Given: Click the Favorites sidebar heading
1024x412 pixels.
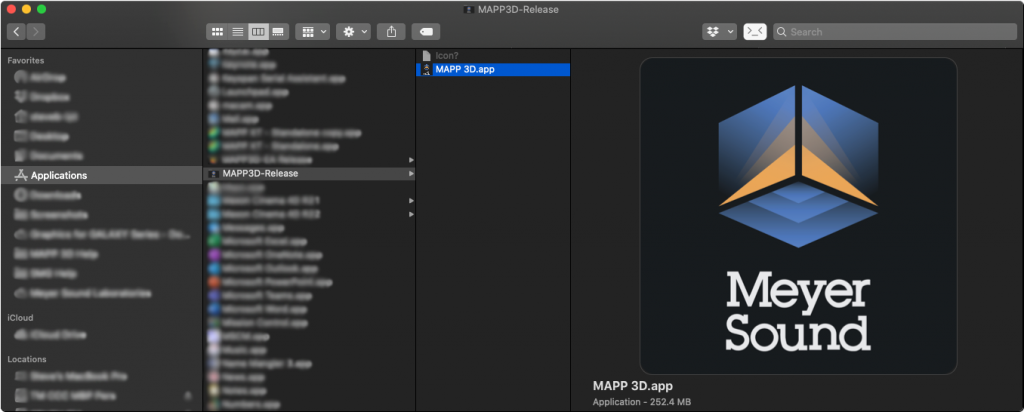Looking at the screenshot, I should (25, 60).
